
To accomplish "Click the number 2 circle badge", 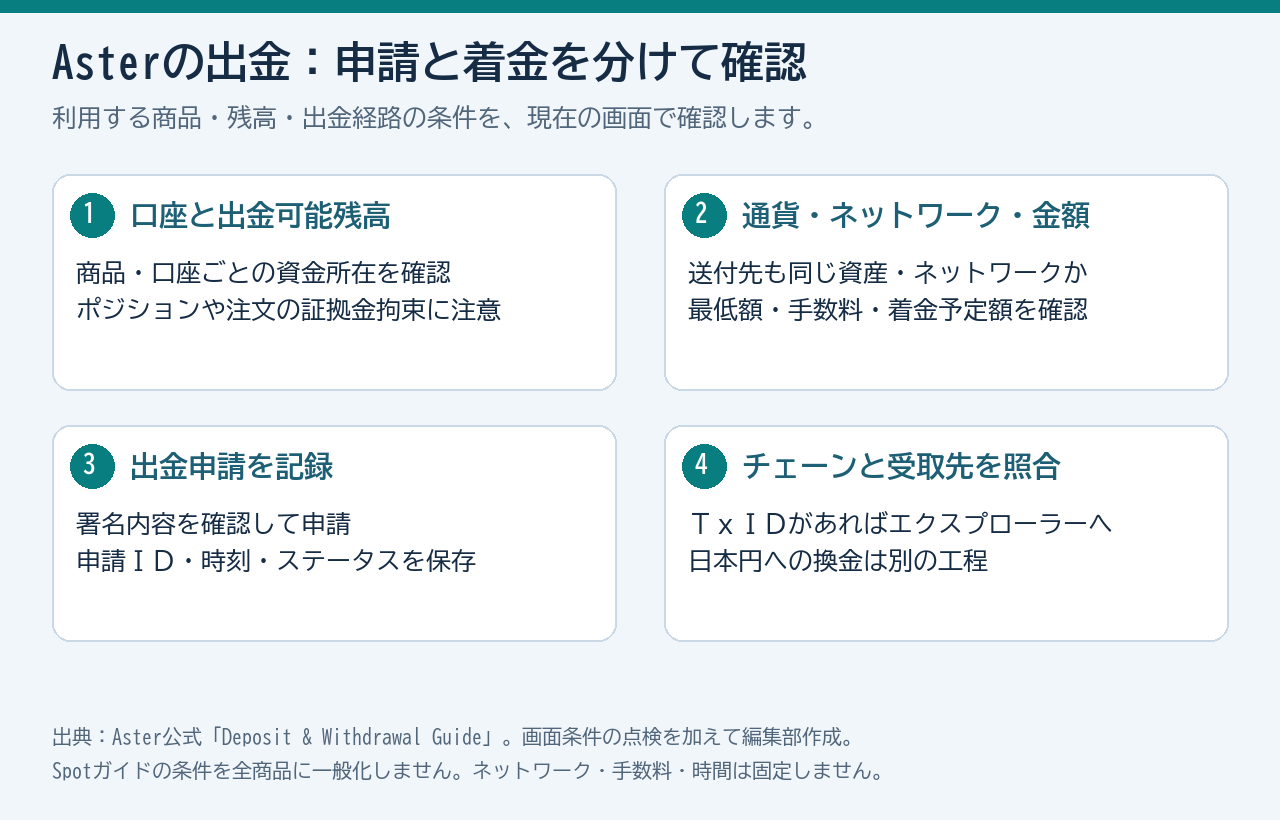I will [705, 215].
